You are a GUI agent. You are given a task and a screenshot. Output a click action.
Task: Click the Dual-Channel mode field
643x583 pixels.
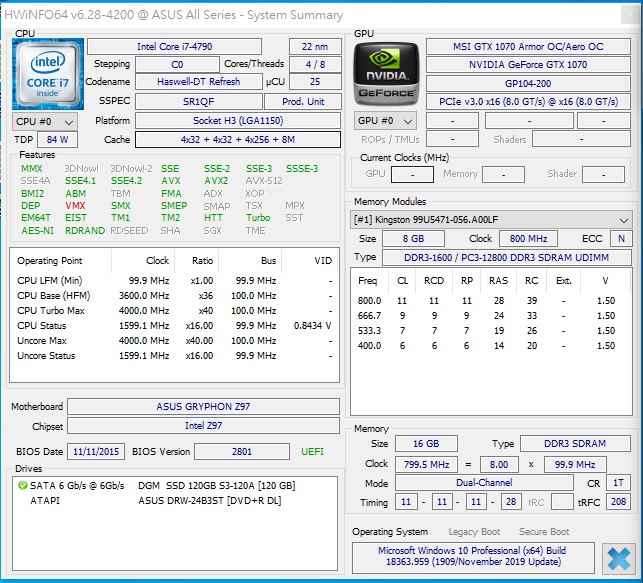coord(484,483)
